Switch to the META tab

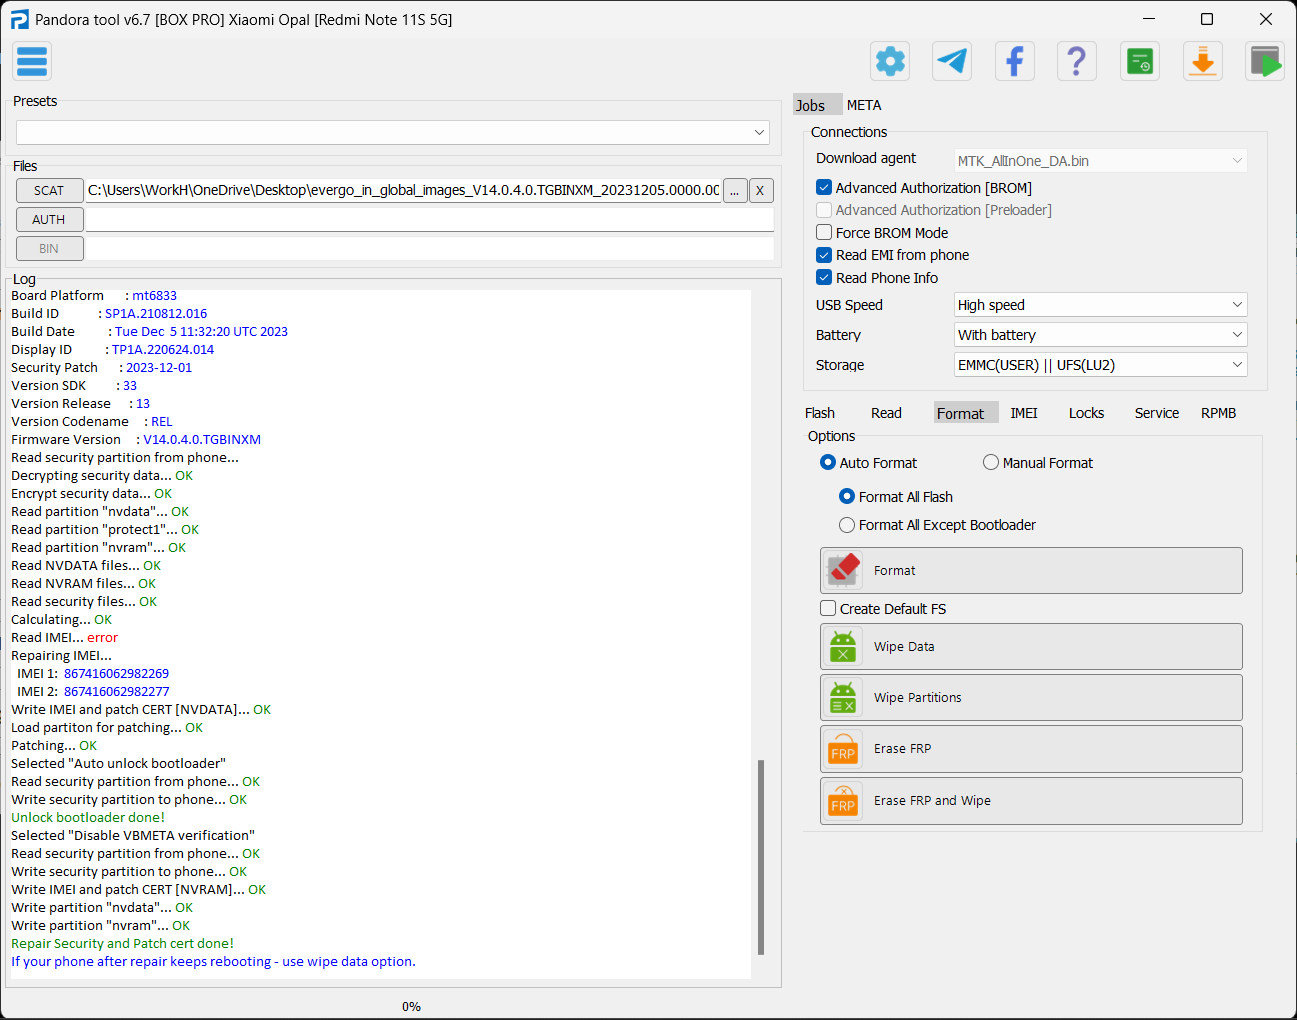(864, 105)
